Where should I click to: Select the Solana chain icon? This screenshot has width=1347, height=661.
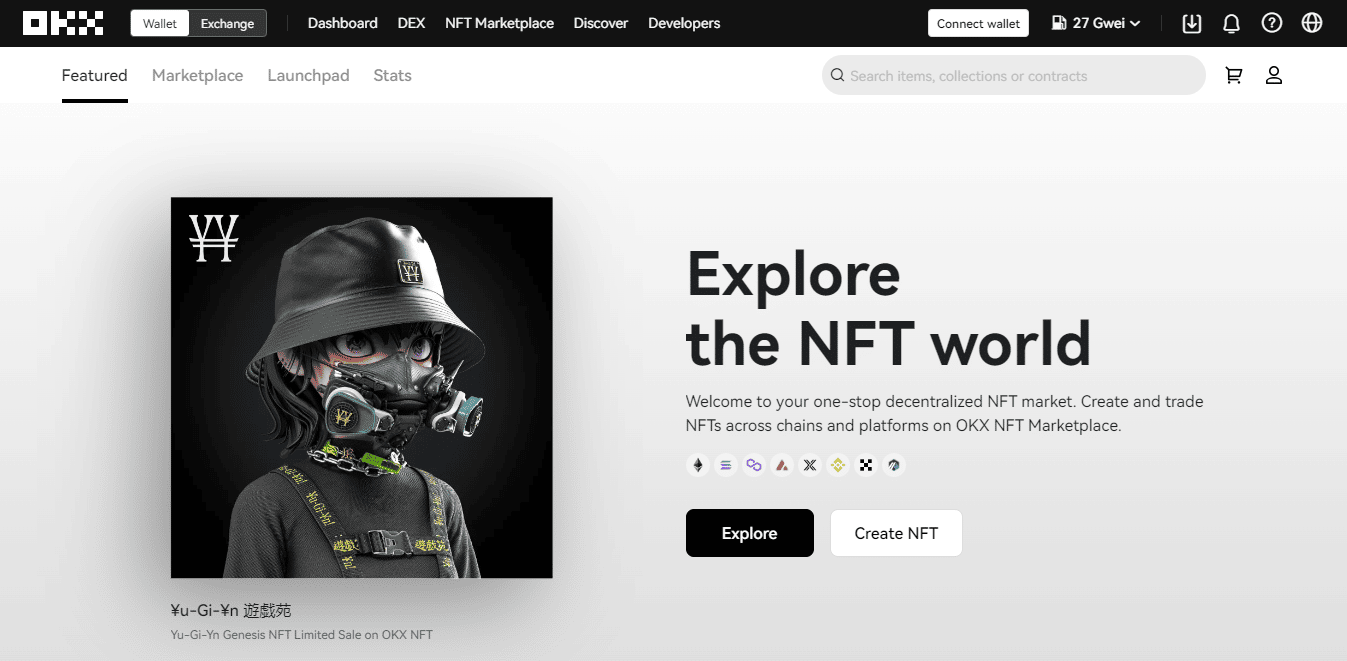tap(726, 465)
